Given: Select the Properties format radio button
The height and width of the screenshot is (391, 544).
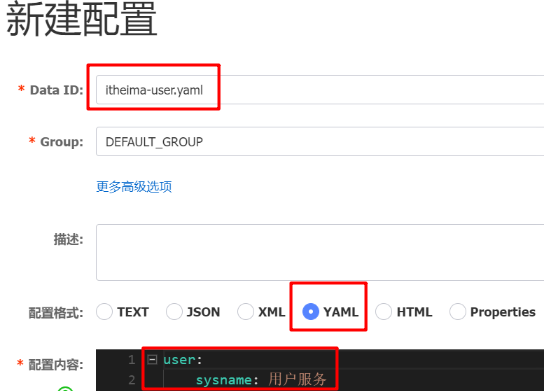Looking at the screenshot, I should point(458,311).
